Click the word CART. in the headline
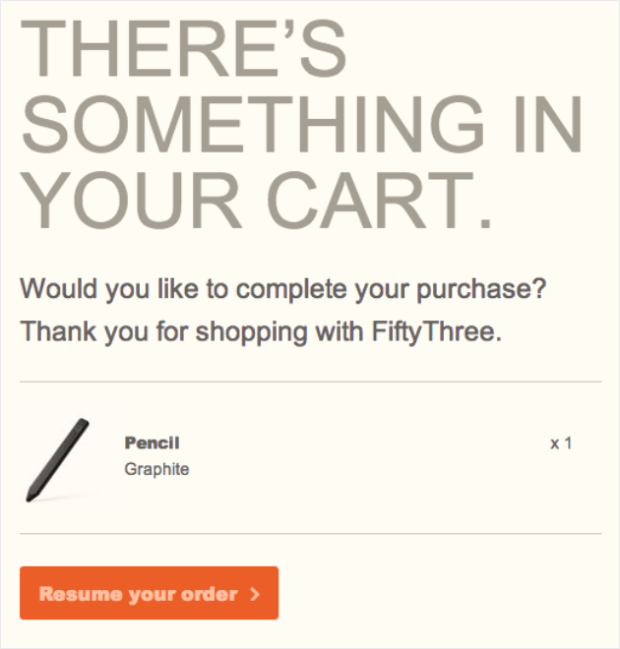This screenshot has height=649, width=620. (x=379, y=200)
